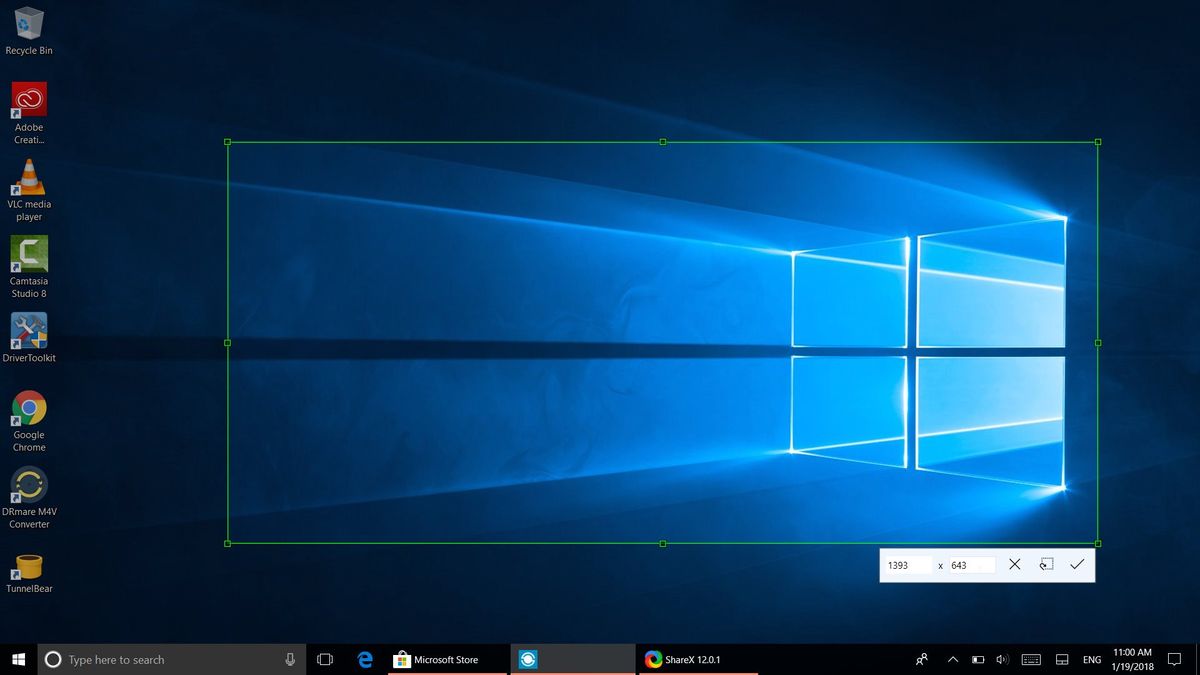1200x675 pixels.
Task: Click the fixed-size region icon in ShareX toolbar
Action: click(1046, 564)
